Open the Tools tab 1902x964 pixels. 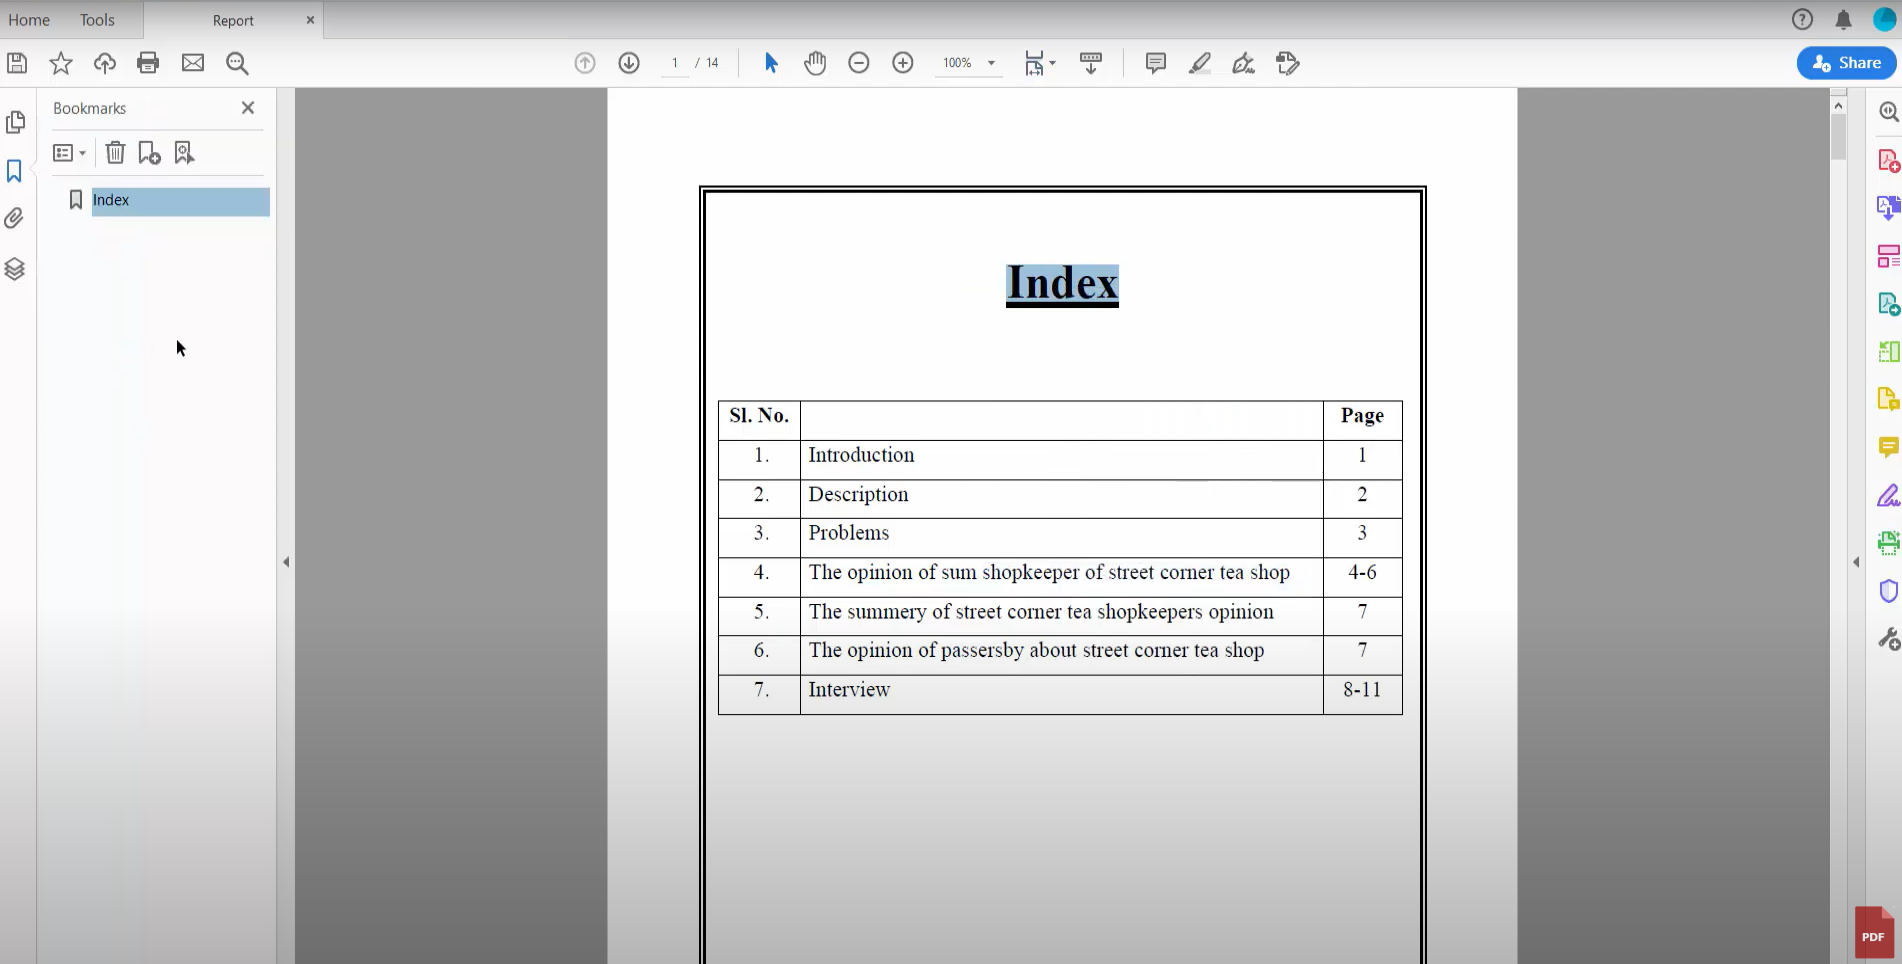point(96,20)
